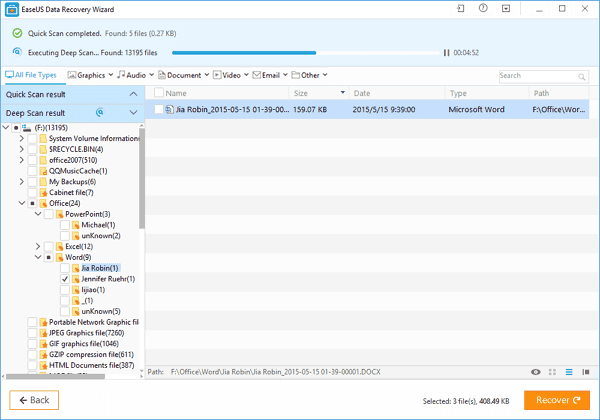600x420 pixels.
Task: Click the search magnifier icon
Action: 582,77
